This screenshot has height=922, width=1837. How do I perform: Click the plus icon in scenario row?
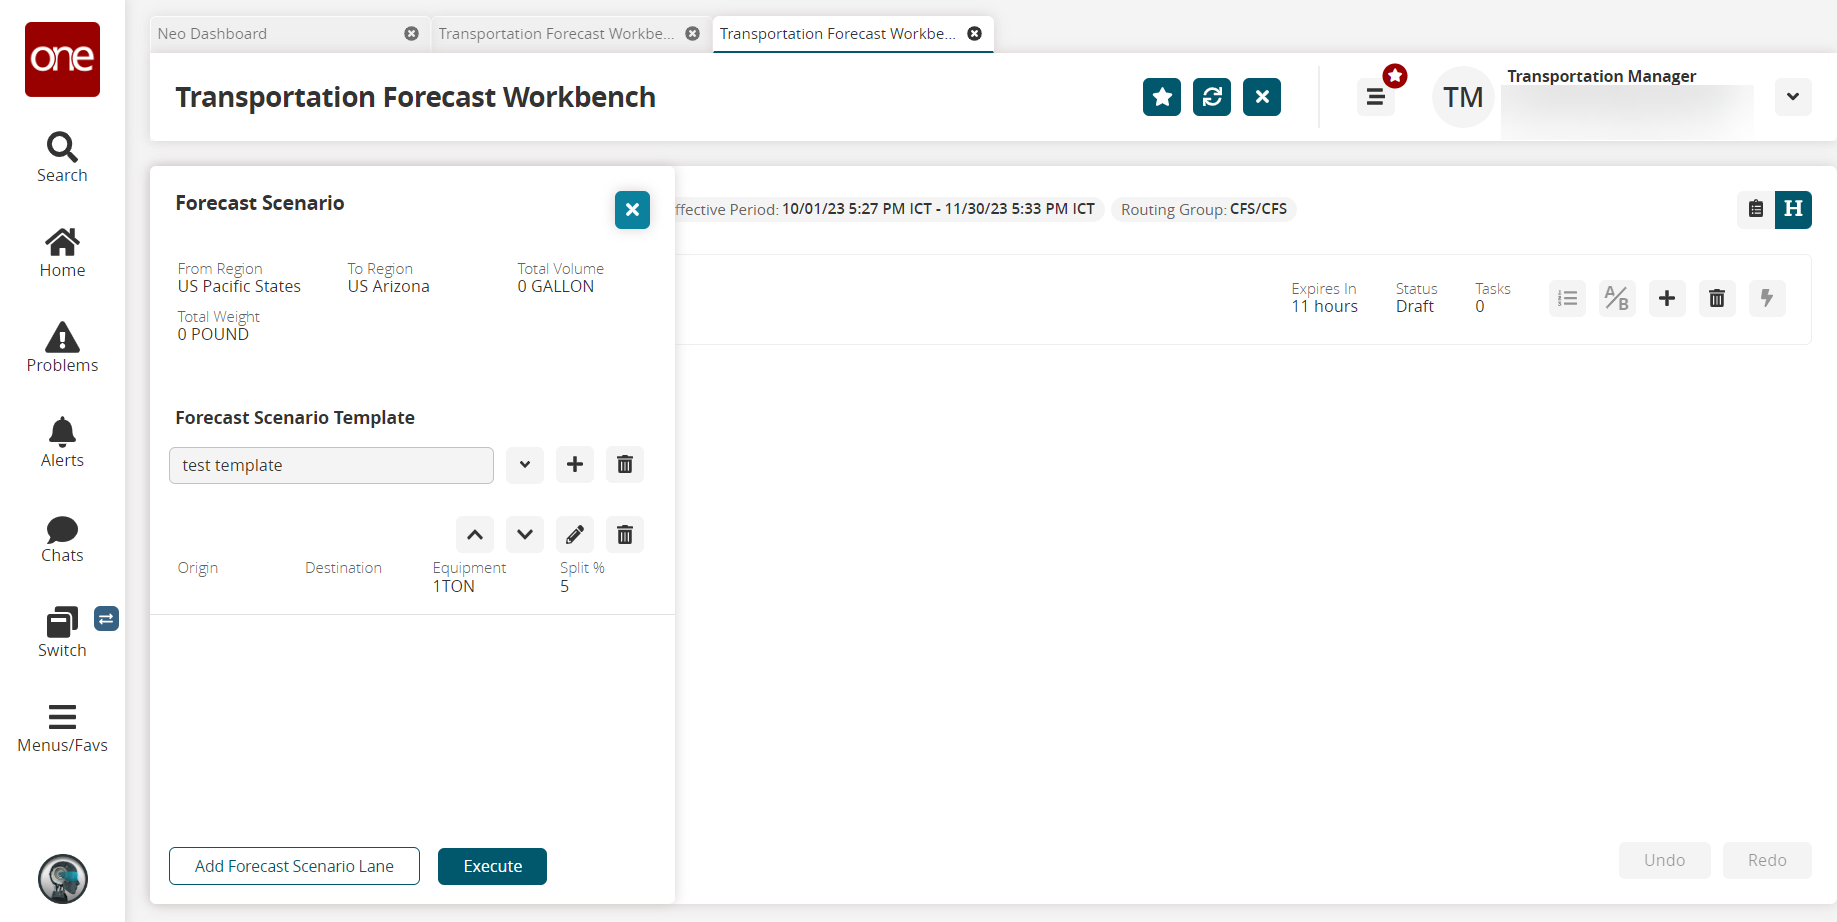tap(1667, 298)
